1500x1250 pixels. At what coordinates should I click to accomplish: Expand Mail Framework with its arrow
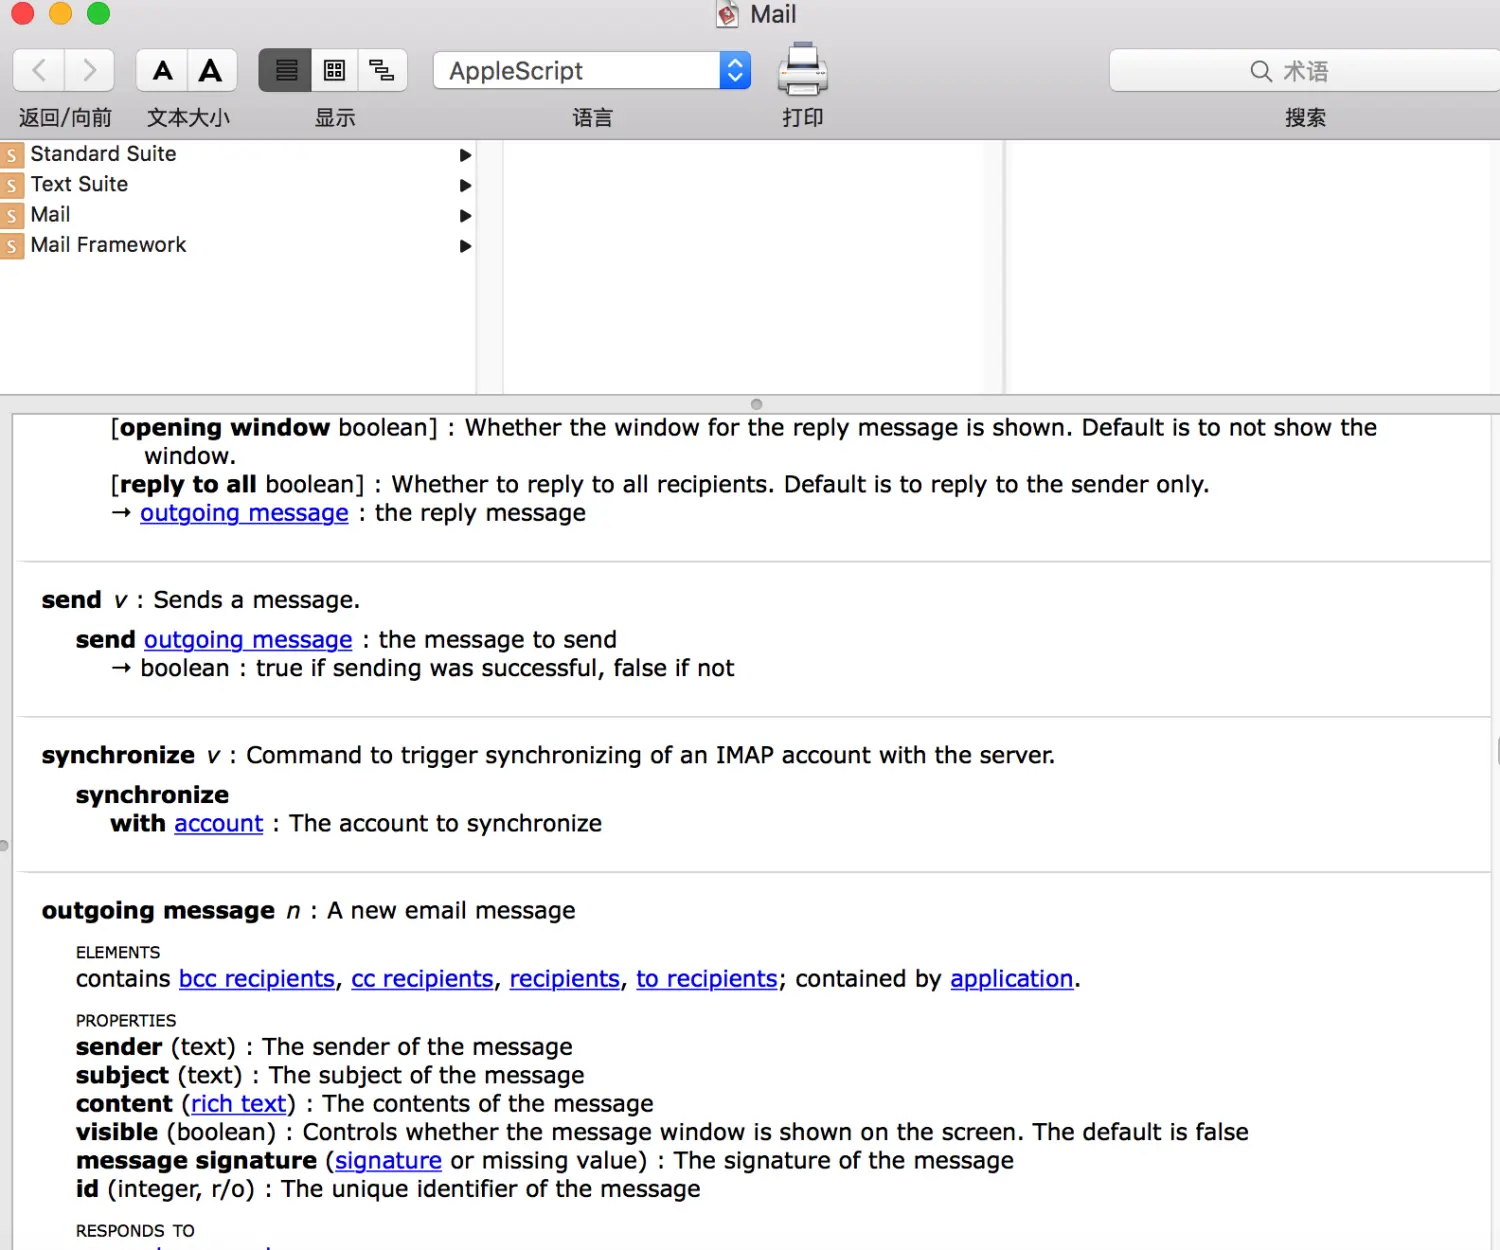(465, 246)
